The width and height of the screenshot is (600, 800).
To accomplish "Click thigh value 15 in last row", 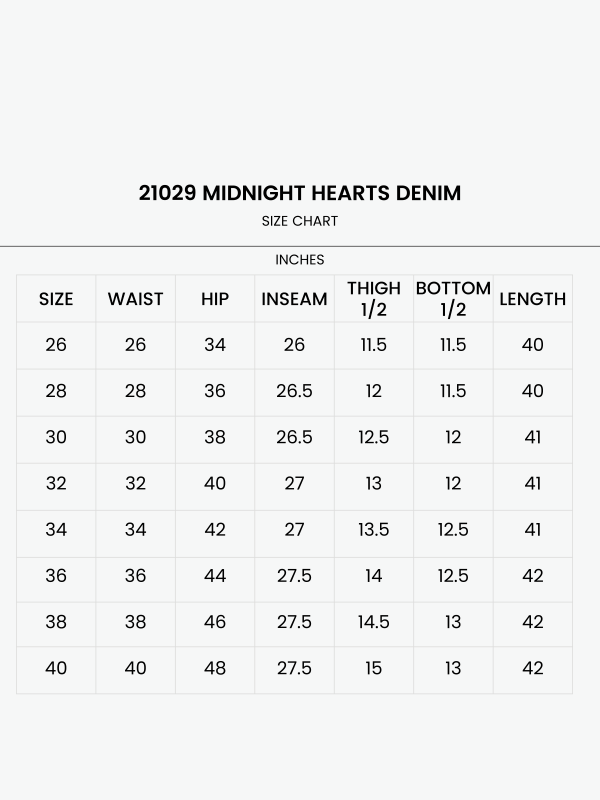I will coord(374,668).
